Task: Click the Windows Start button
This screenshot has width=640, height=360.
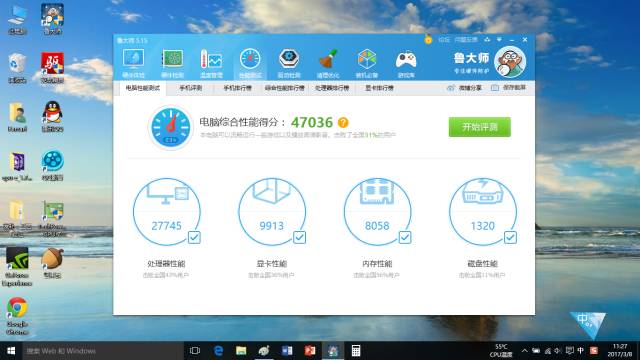Action: (11, 351)
